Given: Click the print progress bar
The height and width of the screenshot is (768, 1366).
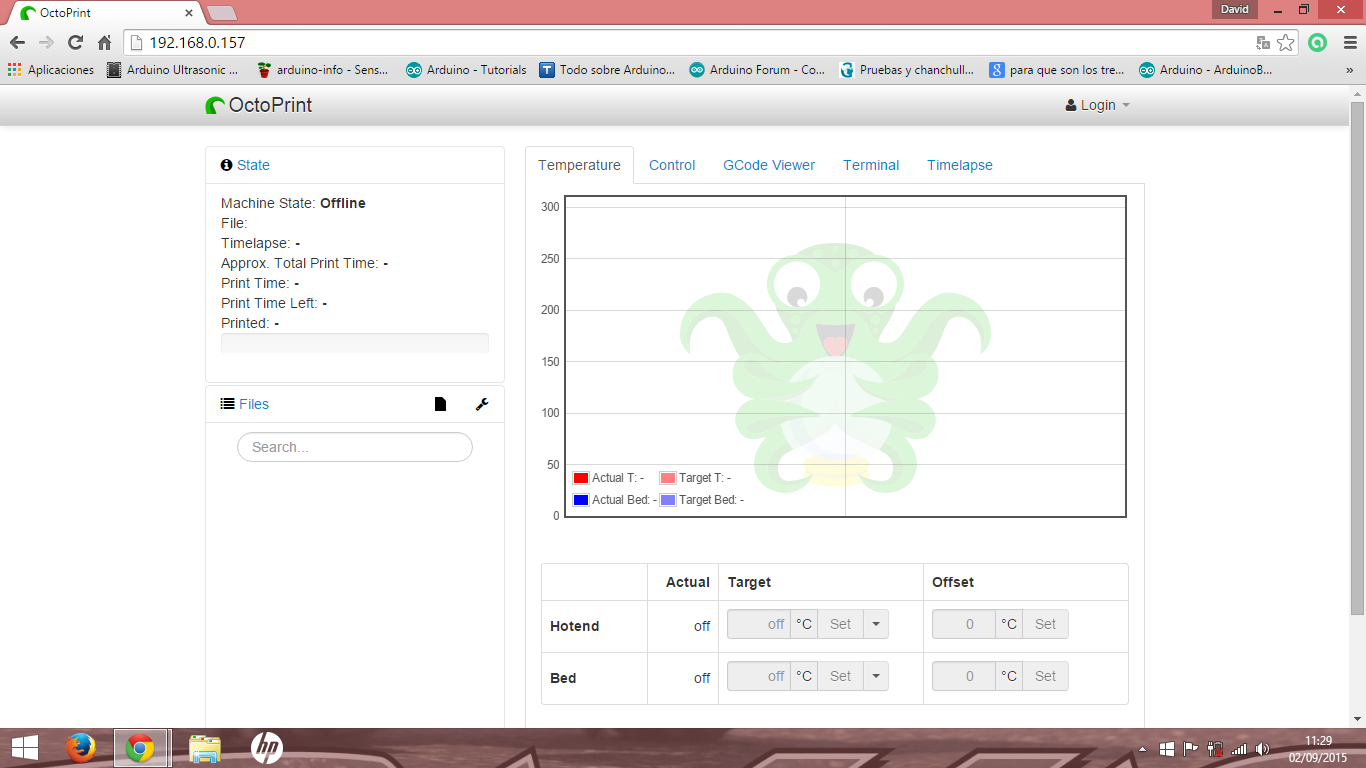Looking at the screenshot, I should tap(355, 343).
